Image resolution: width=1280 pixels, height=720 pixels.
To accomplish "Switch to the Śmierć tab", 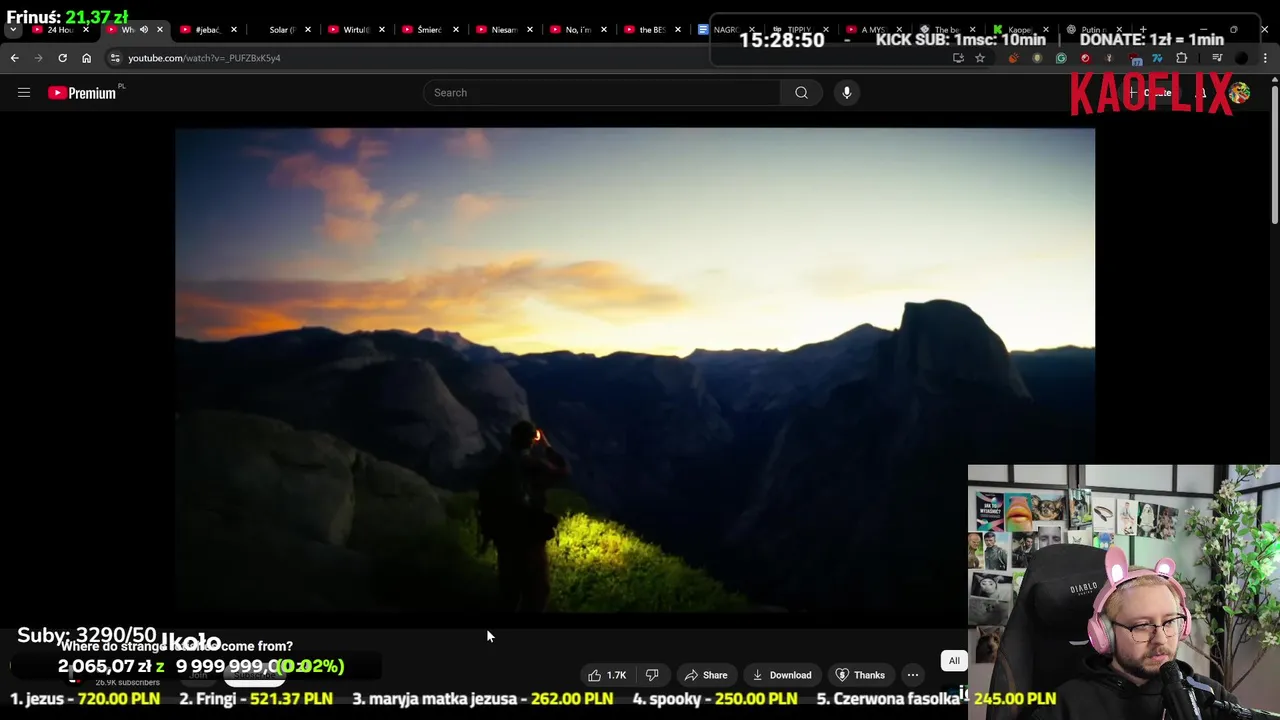I will pyautogui.click(x=429, y=30).
